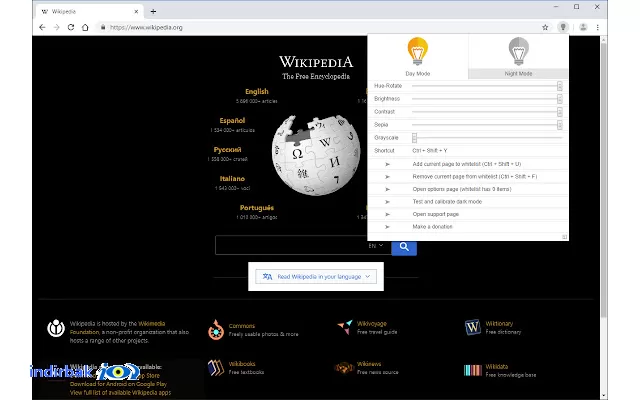Add current page to whitelist
640x400 pixels.
(467, 164)
